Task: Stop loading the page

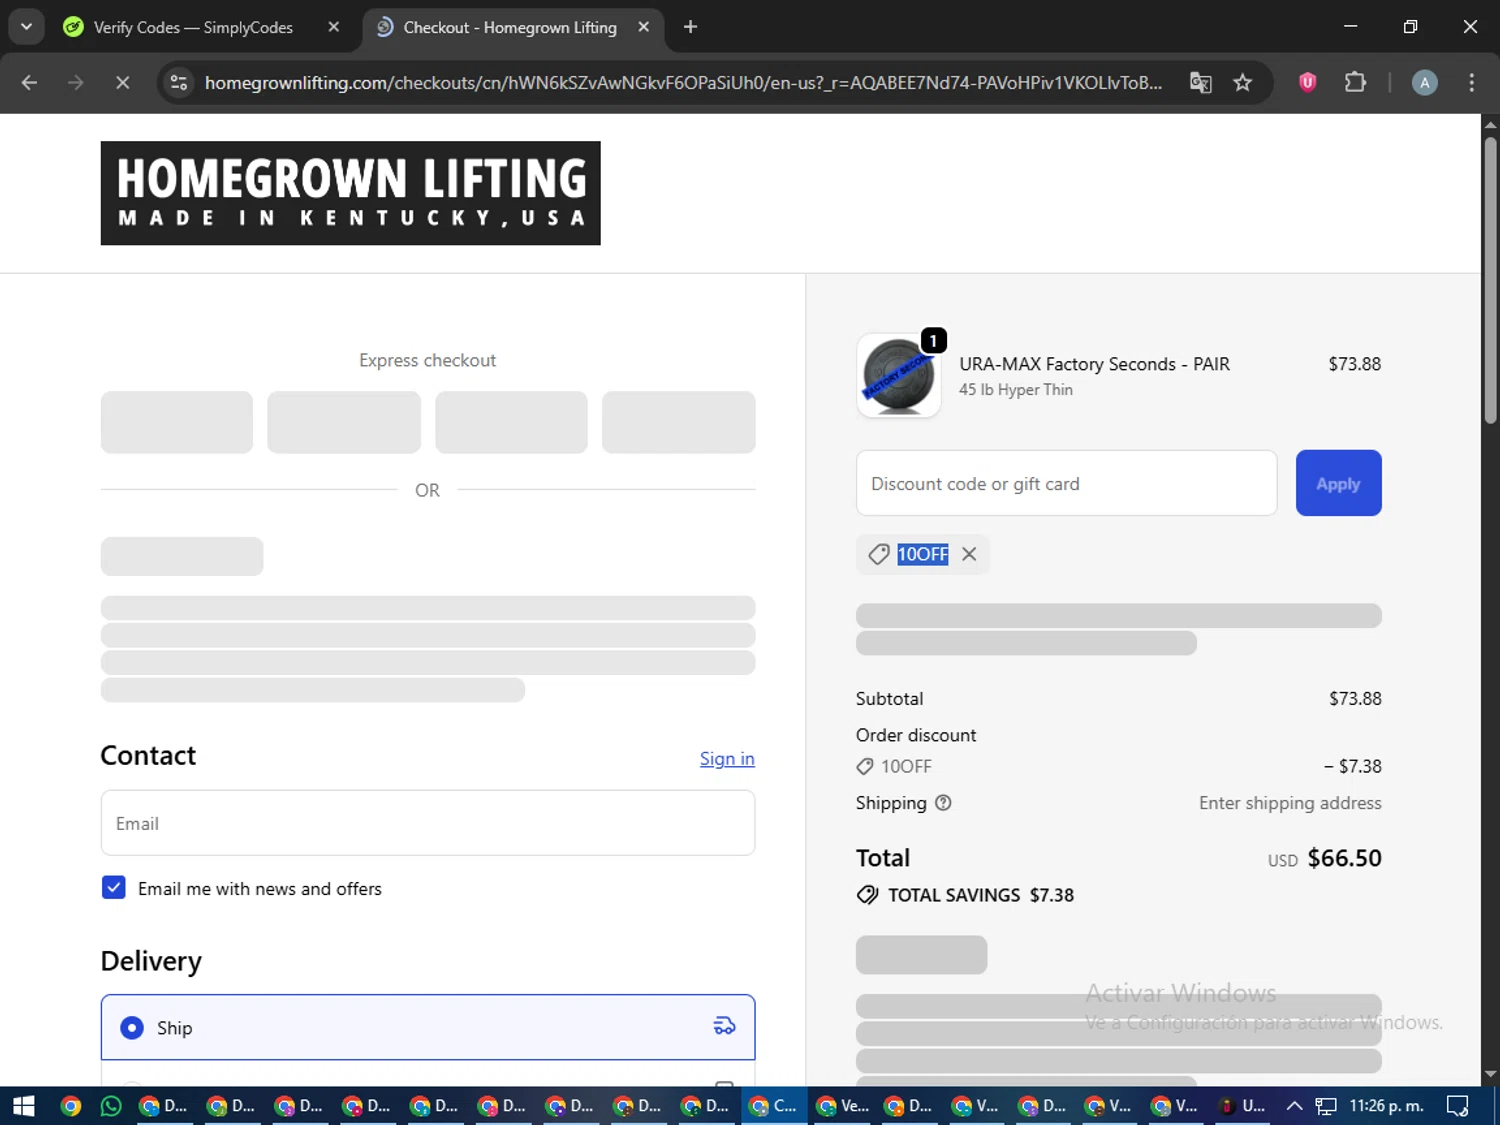Action: [x=123, y=83]
